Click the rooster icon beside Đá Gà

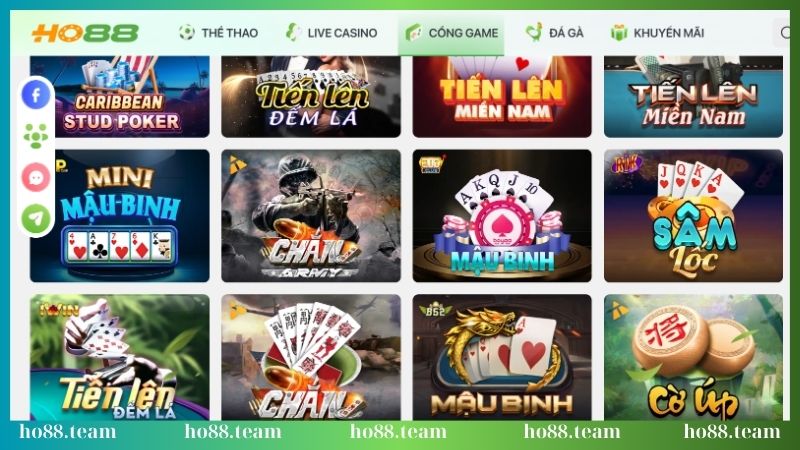[x=534, y=33]
